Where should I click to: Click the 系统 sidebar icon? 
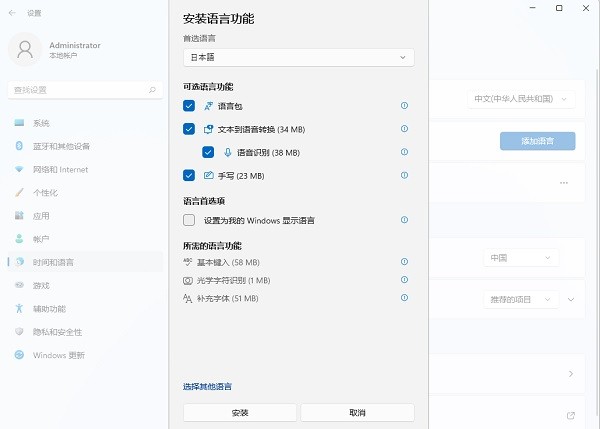[19, 123]
